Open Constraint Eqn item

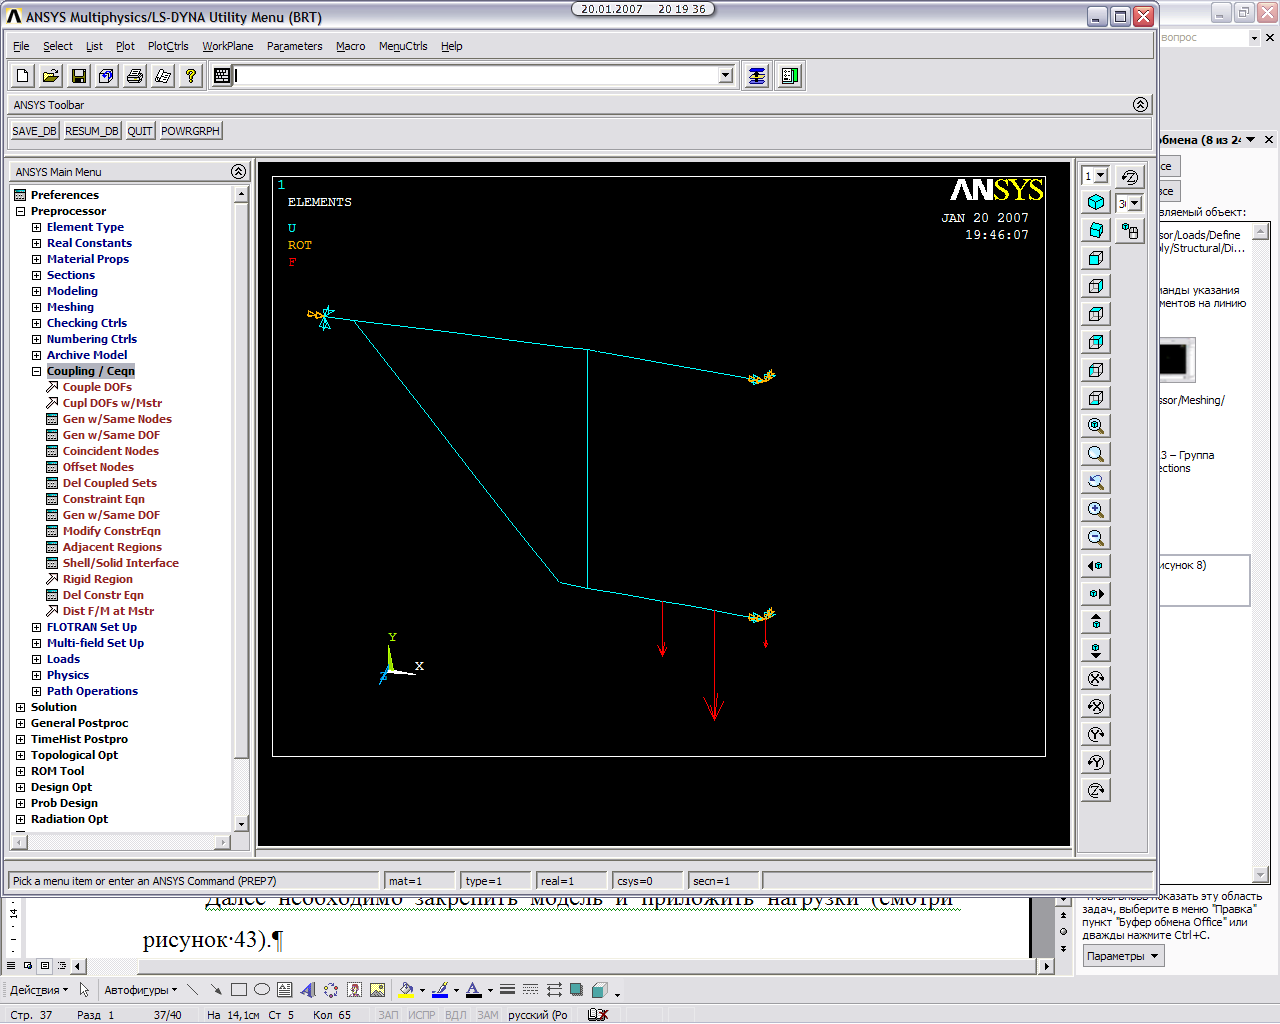click(104, 499)
